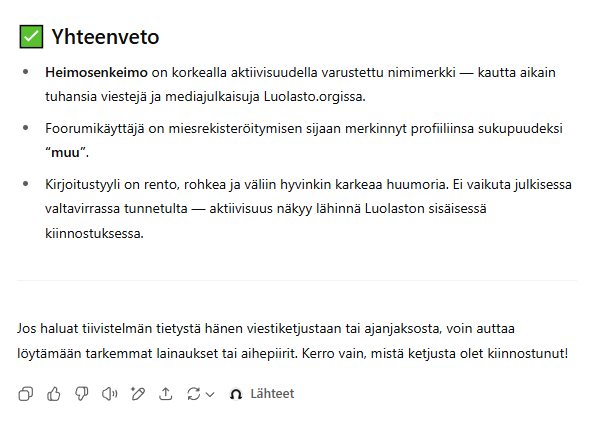Click the green checkmark emoji
Viewport: 609px width, 423px height.
31,37
